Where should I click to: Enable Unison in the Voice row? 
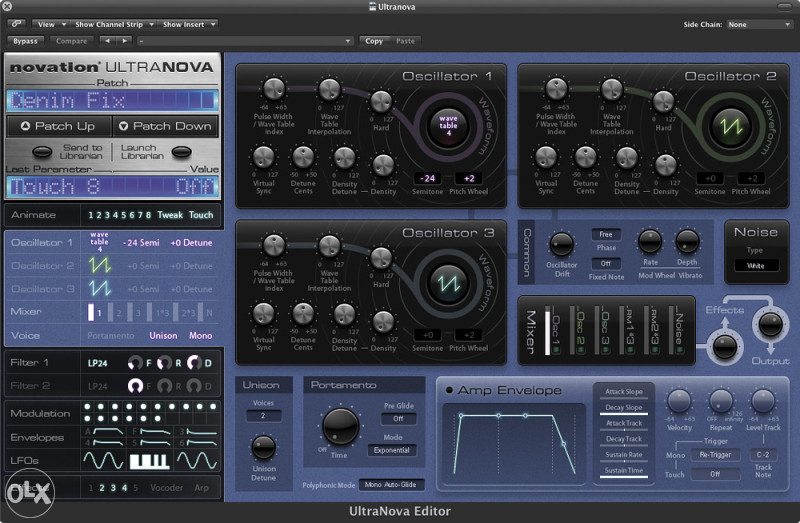point(163,336)
